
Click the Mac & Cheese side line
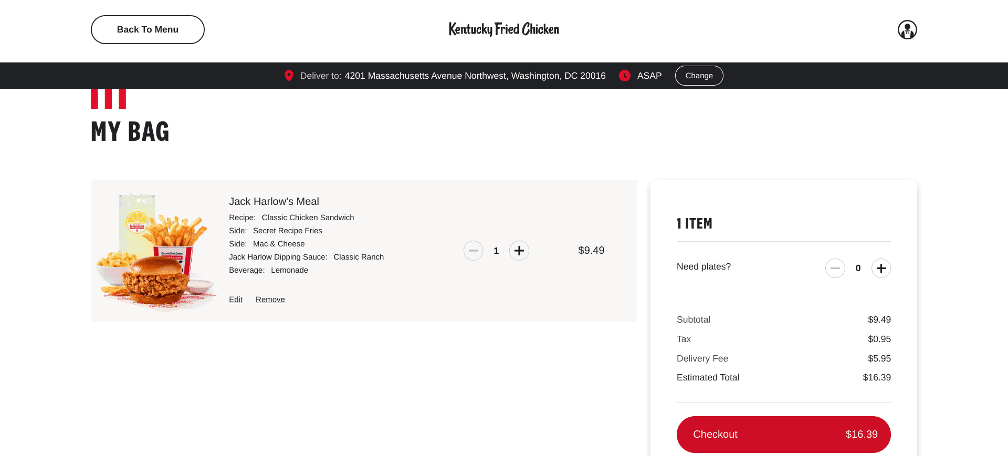tap(267, 244)
